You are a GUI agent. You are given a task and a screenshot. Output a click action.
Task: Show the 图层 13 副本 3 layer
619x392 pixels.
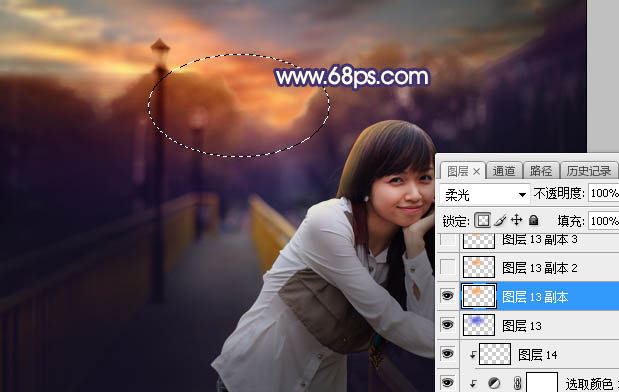tap(448, 240)
